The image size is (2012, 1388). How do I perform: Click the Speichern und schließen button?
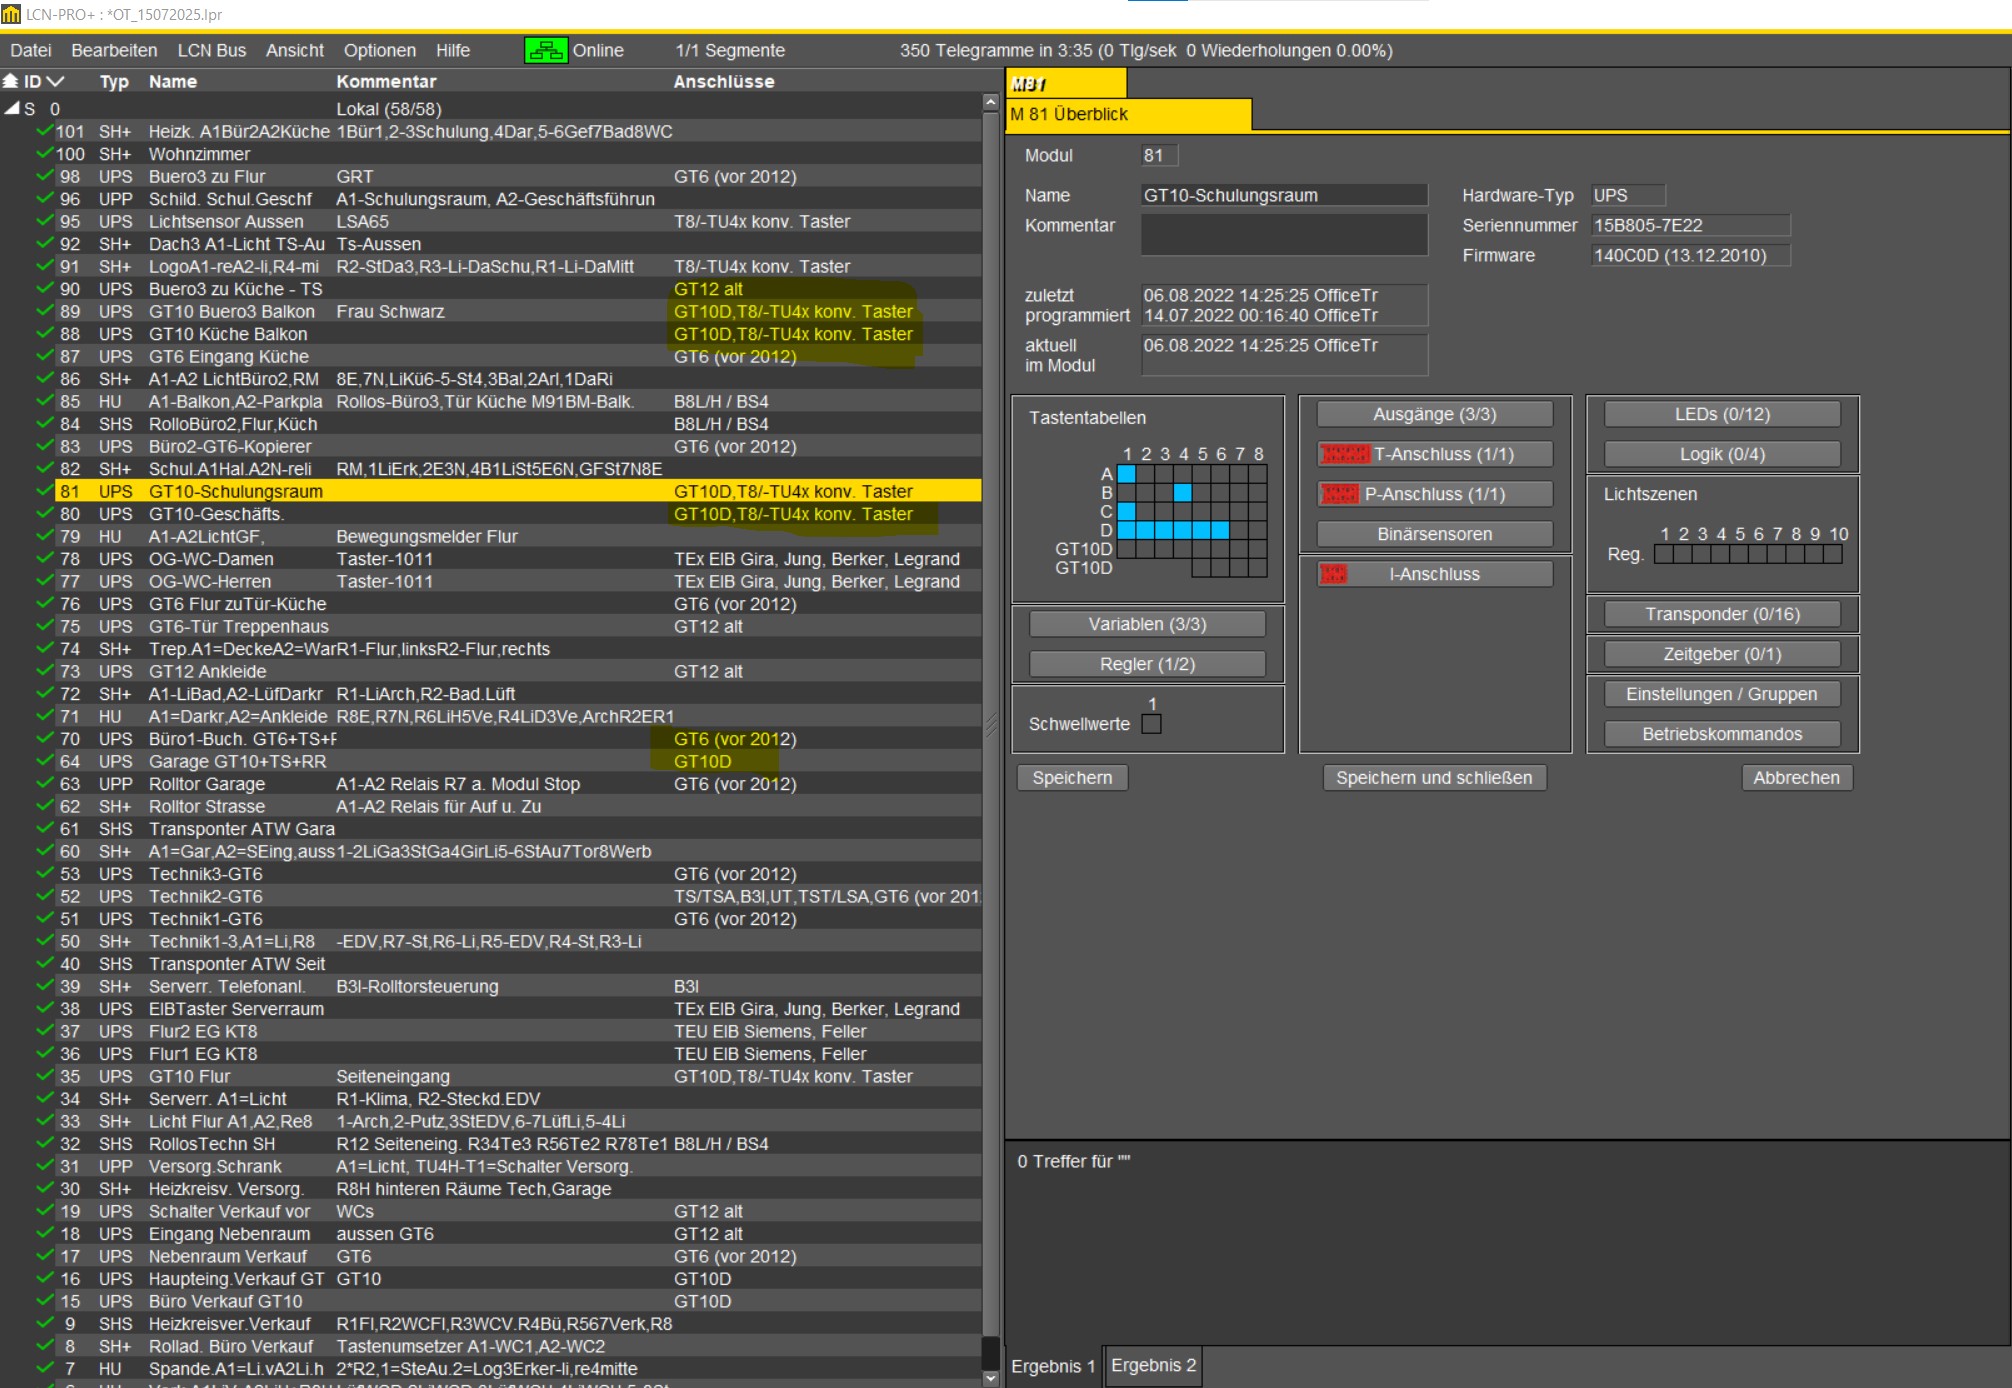coord(1434,777)
